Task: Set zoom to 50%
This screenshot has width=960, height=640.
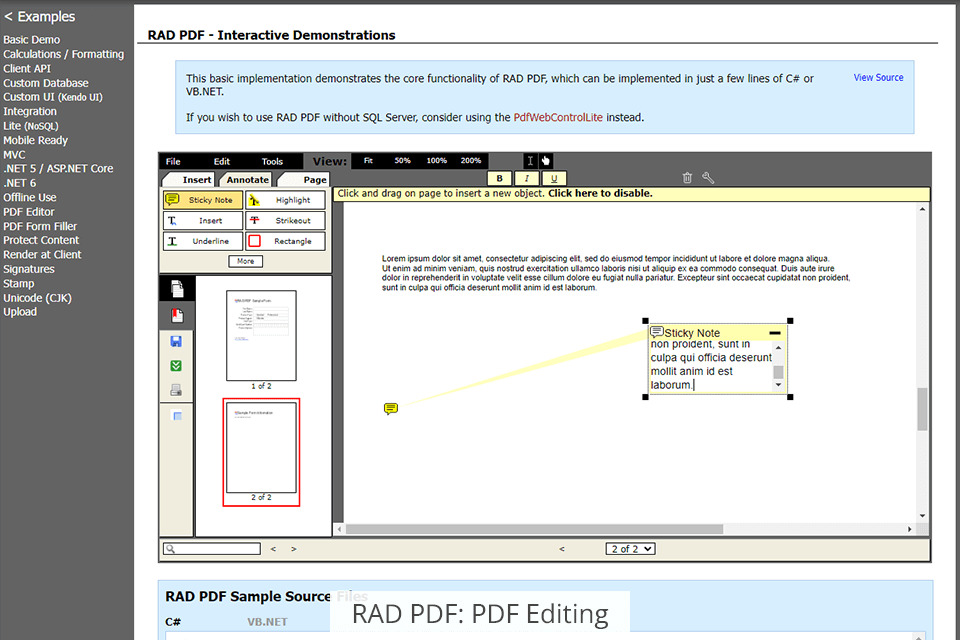Action: pyautogui.click(x=402, y=160)
